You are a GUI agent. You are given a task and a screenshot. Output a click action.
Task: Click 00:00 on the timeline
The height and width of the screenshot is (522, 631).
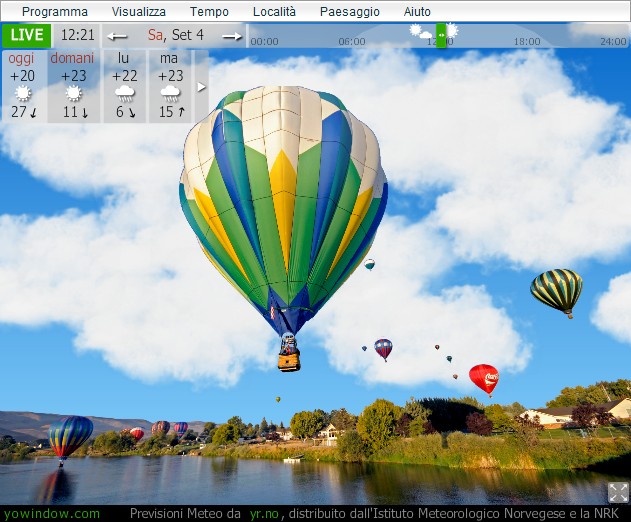[x=264, y=41]
